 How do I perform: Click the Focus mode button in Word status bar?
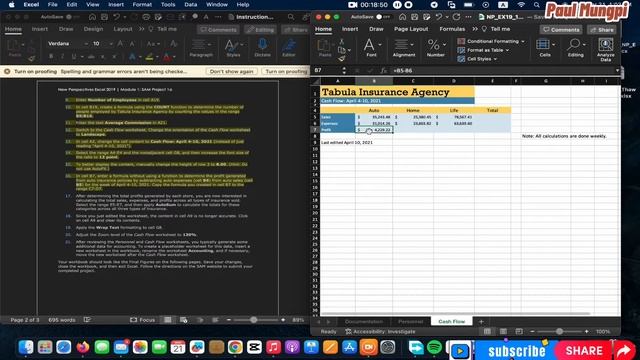click(142, 320)
